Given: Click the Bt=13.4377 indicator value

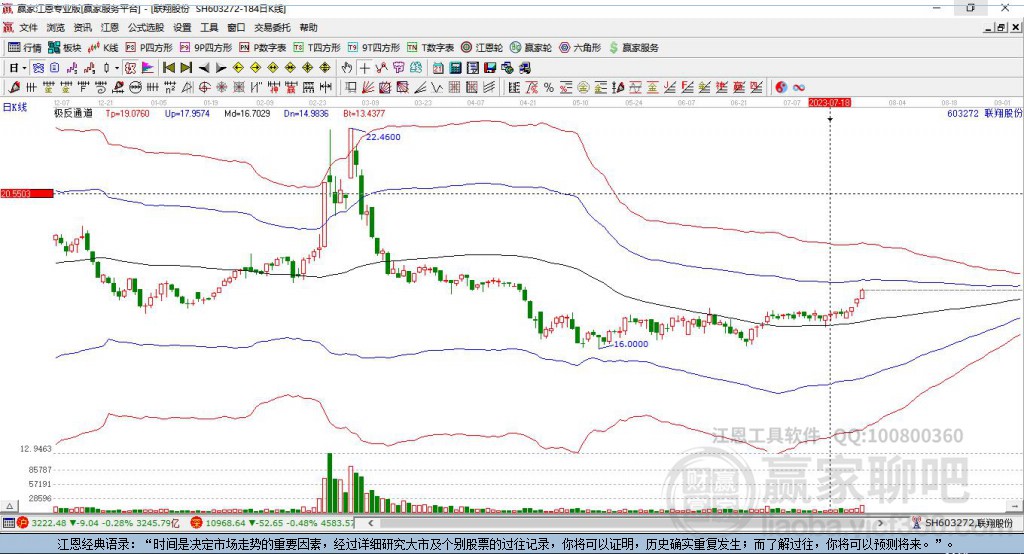Looking at the screenshot, I should click(x=364, y=113).
